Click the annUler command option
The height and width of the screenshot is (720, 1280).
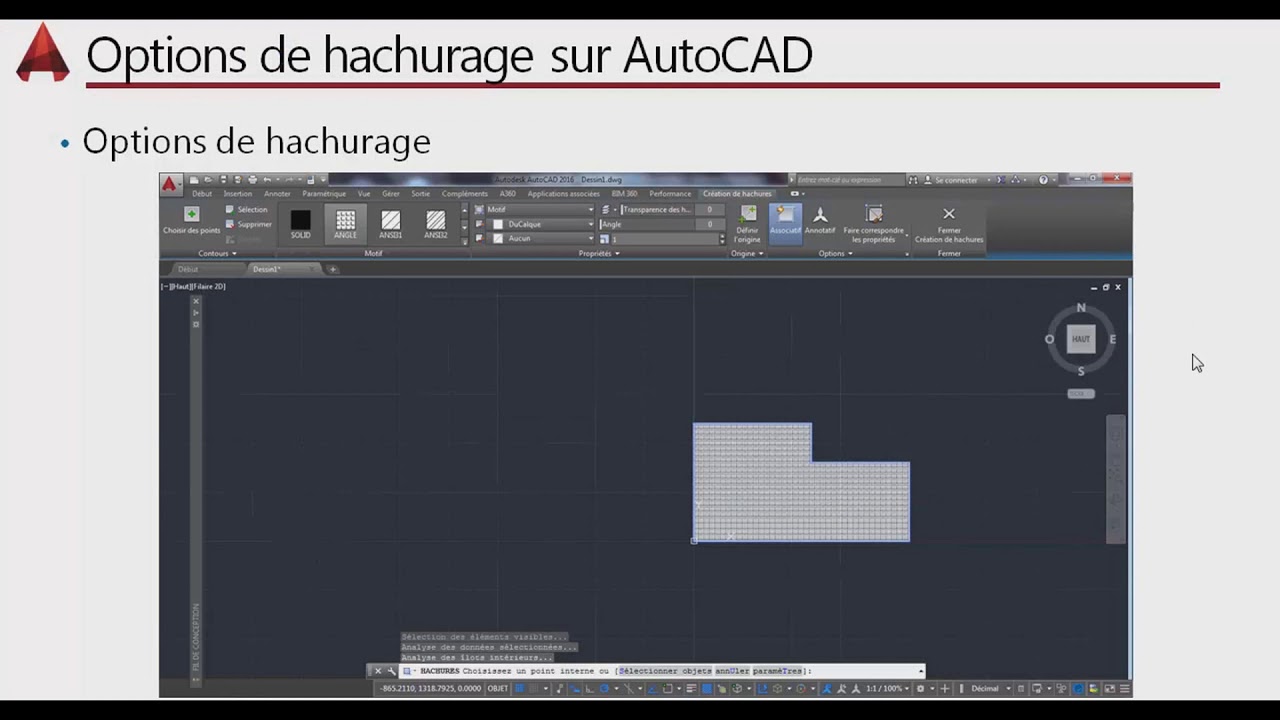(x=731, y=671)
